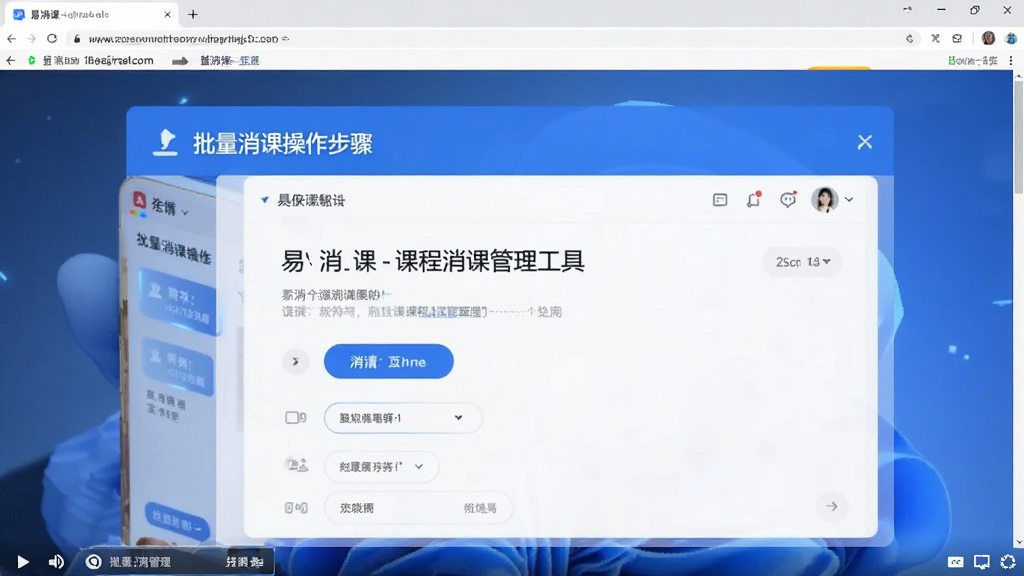Click the circular icon left of X extension
Image resolution: width=1024 pixels, height=576 pixels.
910,39
